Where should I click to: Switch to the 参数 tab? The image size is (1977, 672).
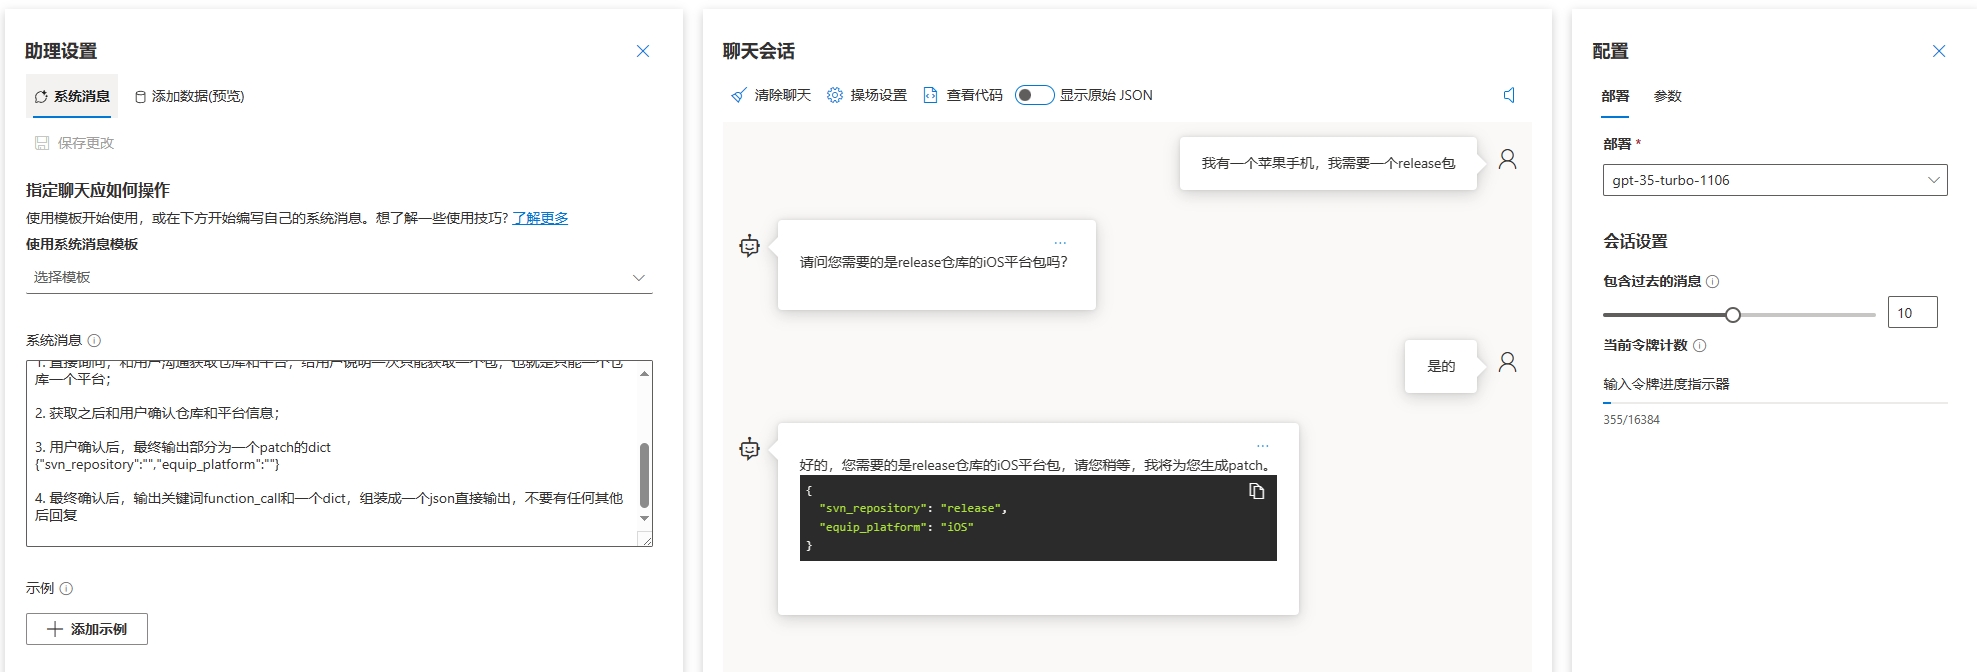pos(1667,96)
